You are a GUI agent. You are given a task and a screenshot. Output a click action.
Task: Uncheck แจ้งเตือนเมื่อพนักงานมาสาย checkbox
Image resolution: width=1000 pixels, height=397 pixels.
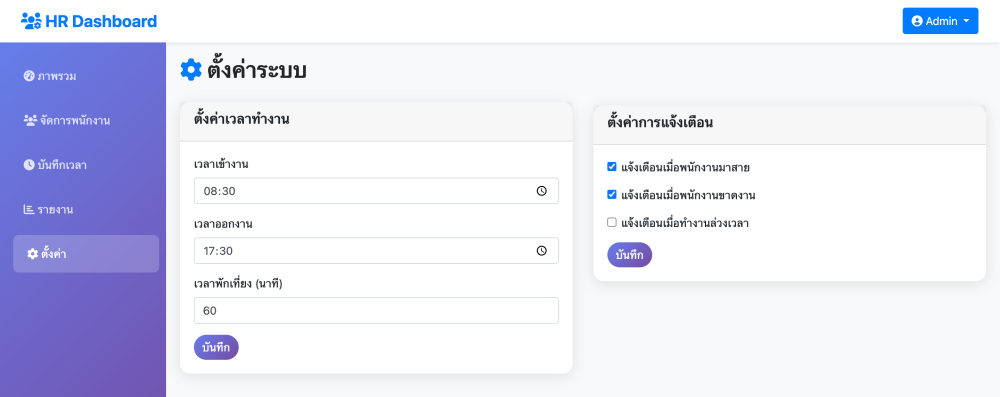point(612,167)
